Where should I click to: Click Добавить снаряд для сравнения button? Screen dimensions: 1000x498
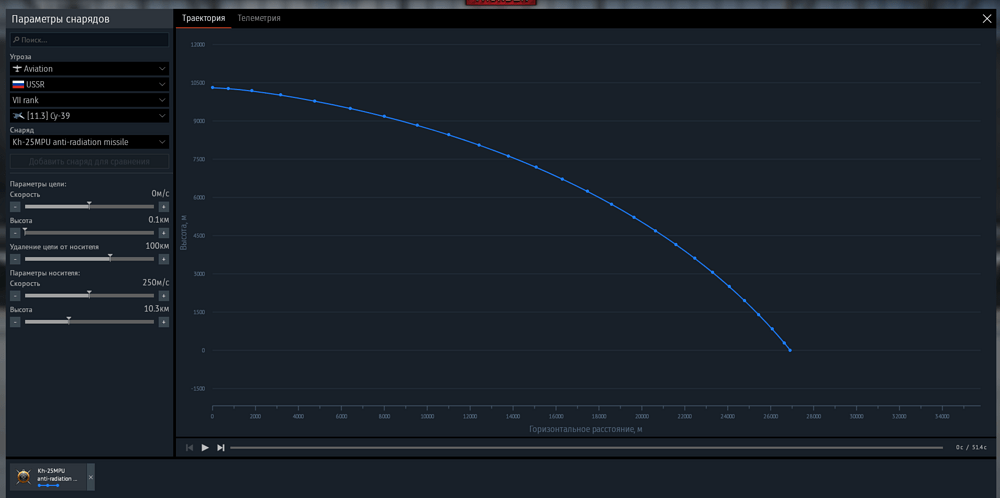[x=89, y=161]
